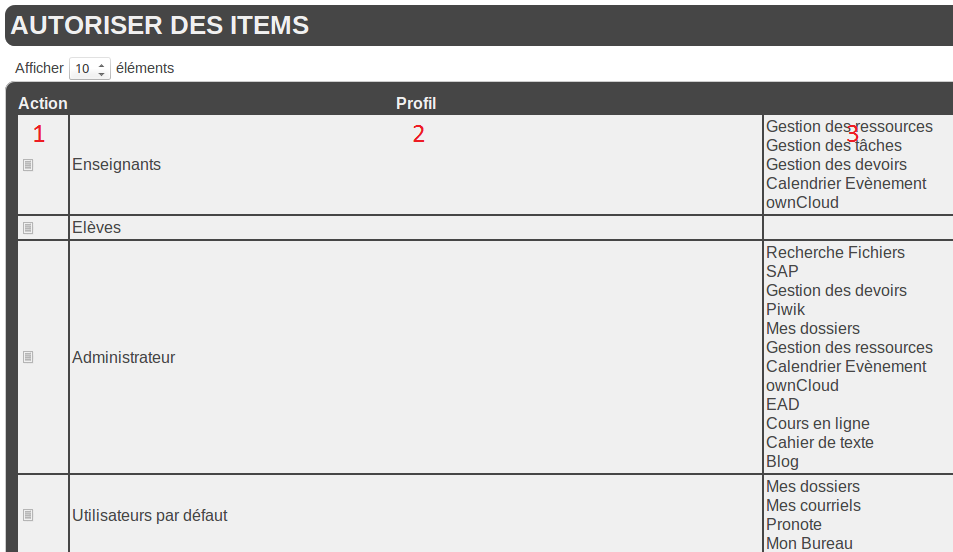Click the EAD item

point(783,405)
